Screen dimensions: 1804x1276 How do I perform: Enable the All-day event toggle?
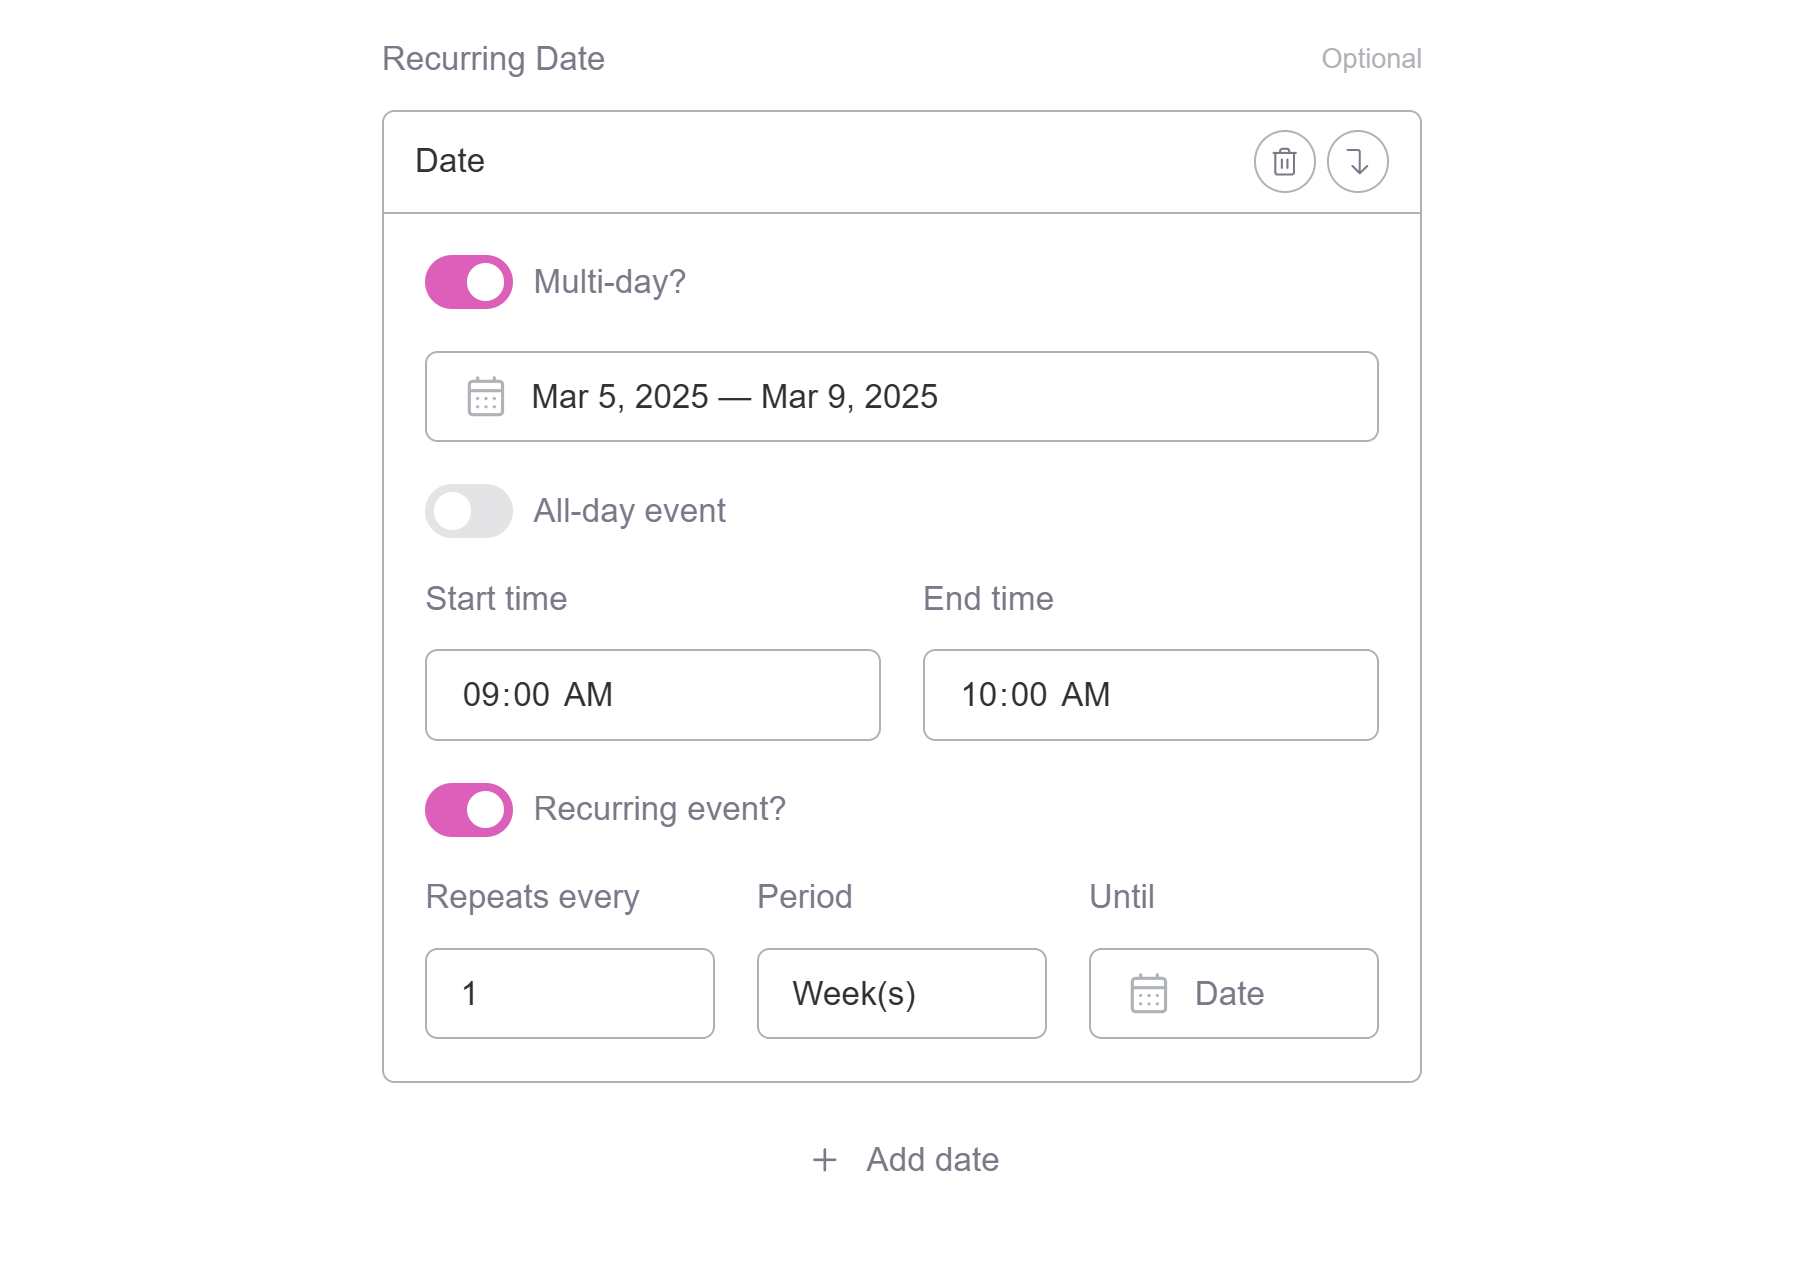click(x=468, y=510)
